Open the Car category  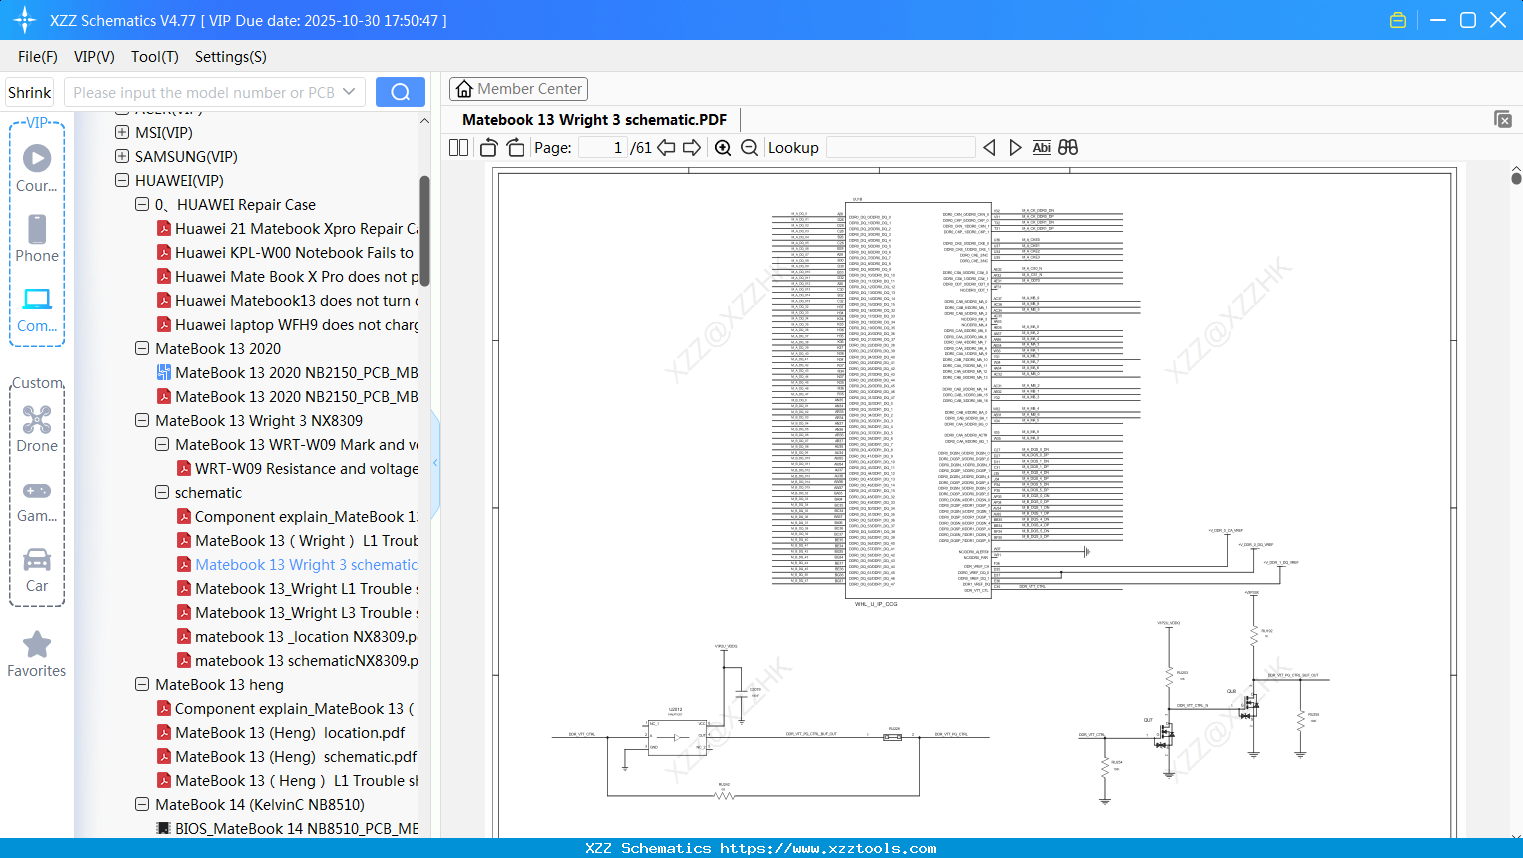click(x=37, y=570)
